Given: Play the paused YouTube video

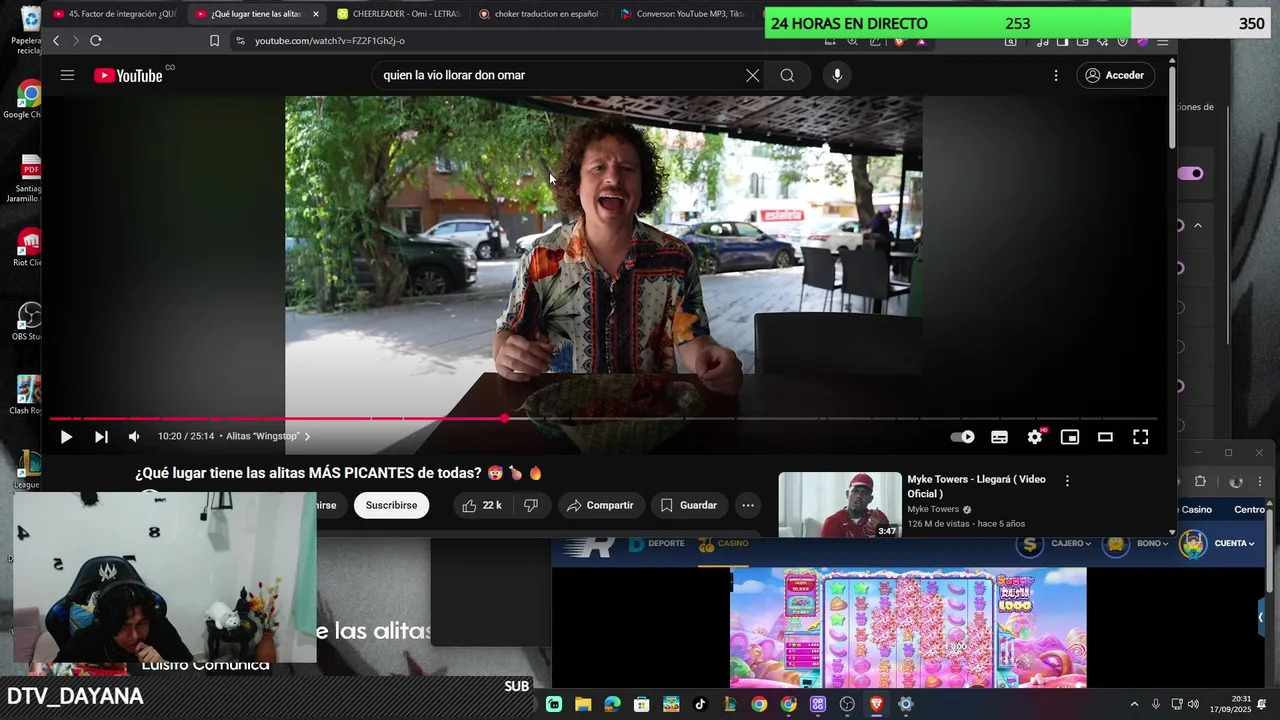Looking at the screenshot, I should pos(66,437).
